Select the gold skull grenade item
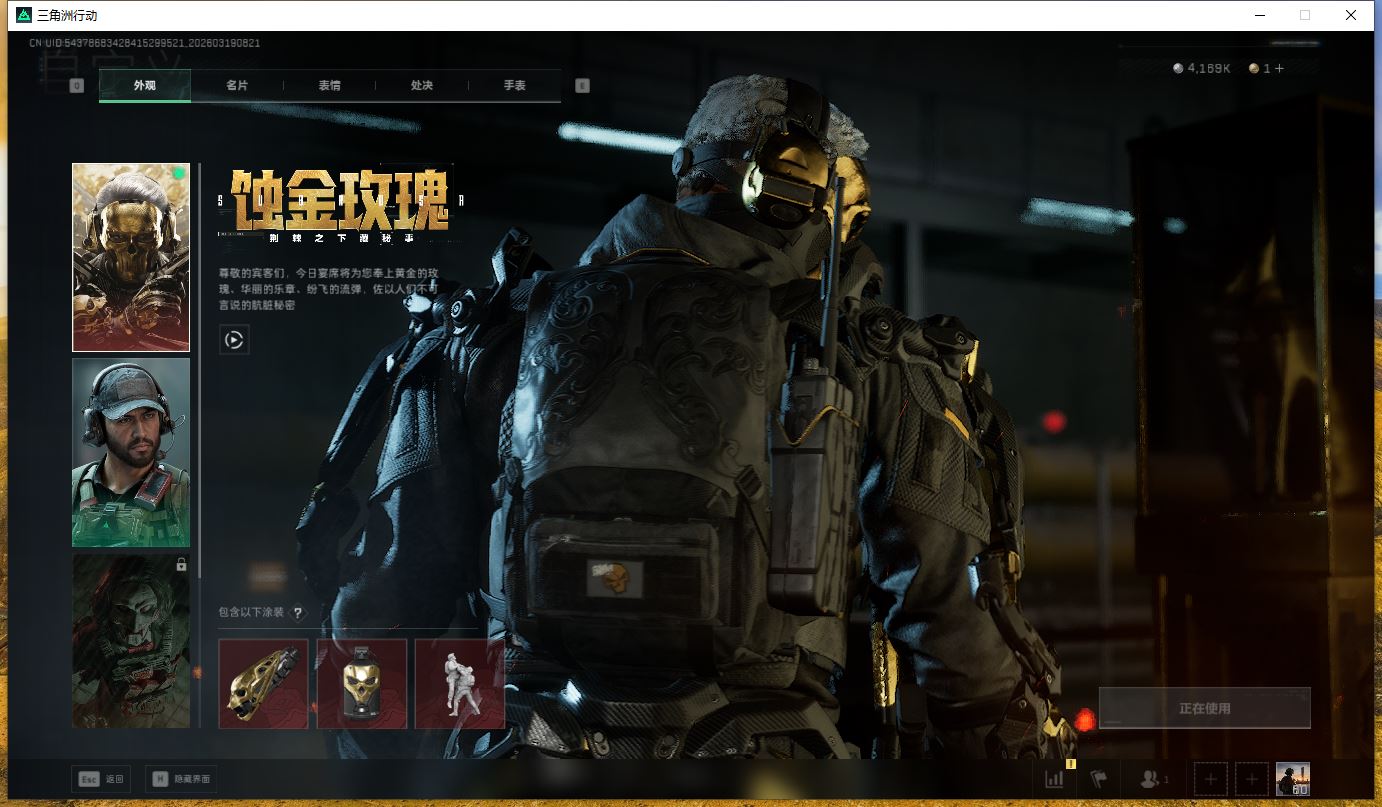 point(362,684)
